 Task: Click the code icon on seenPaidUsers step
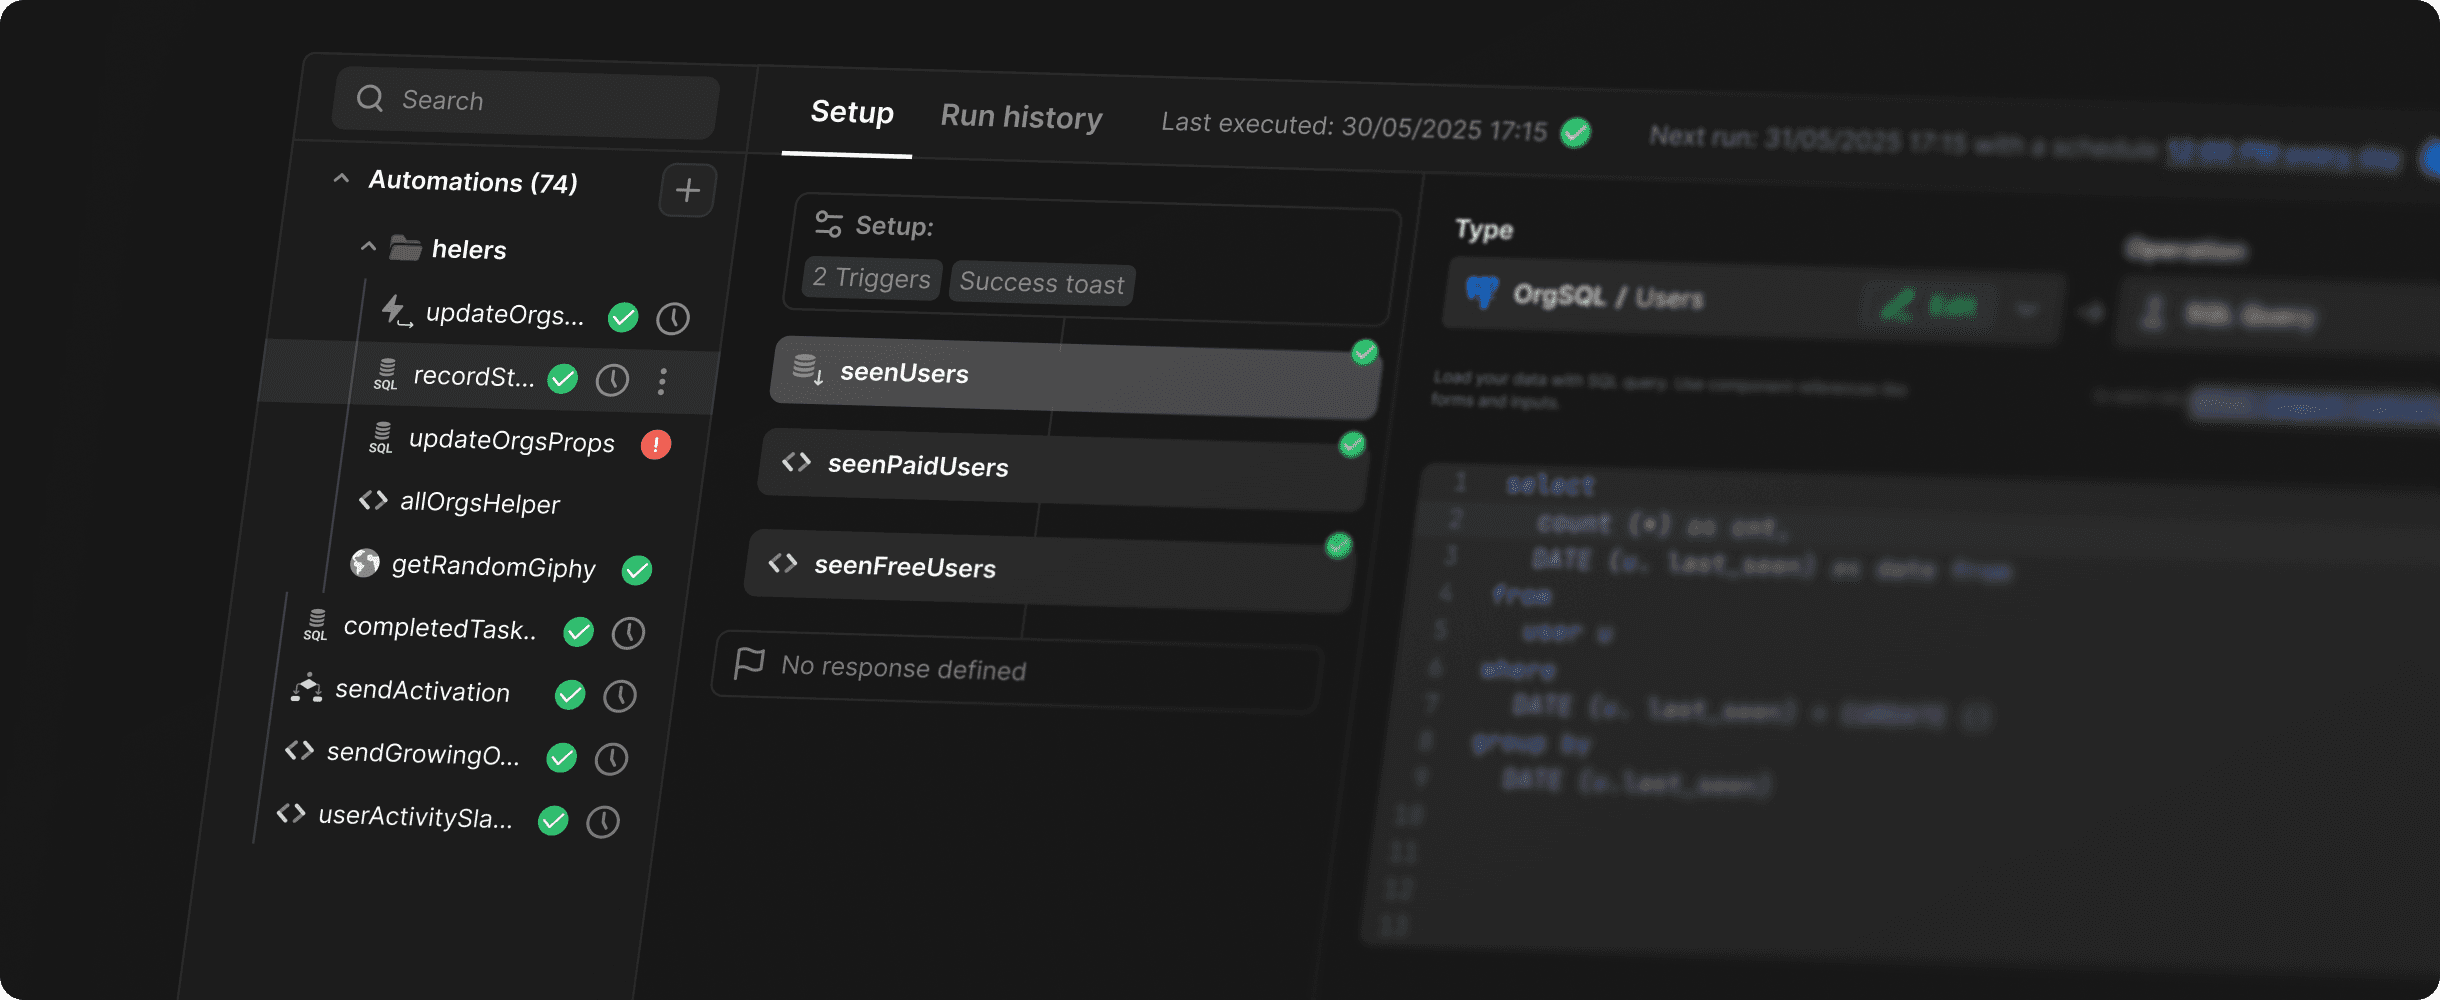click(796, 462)
